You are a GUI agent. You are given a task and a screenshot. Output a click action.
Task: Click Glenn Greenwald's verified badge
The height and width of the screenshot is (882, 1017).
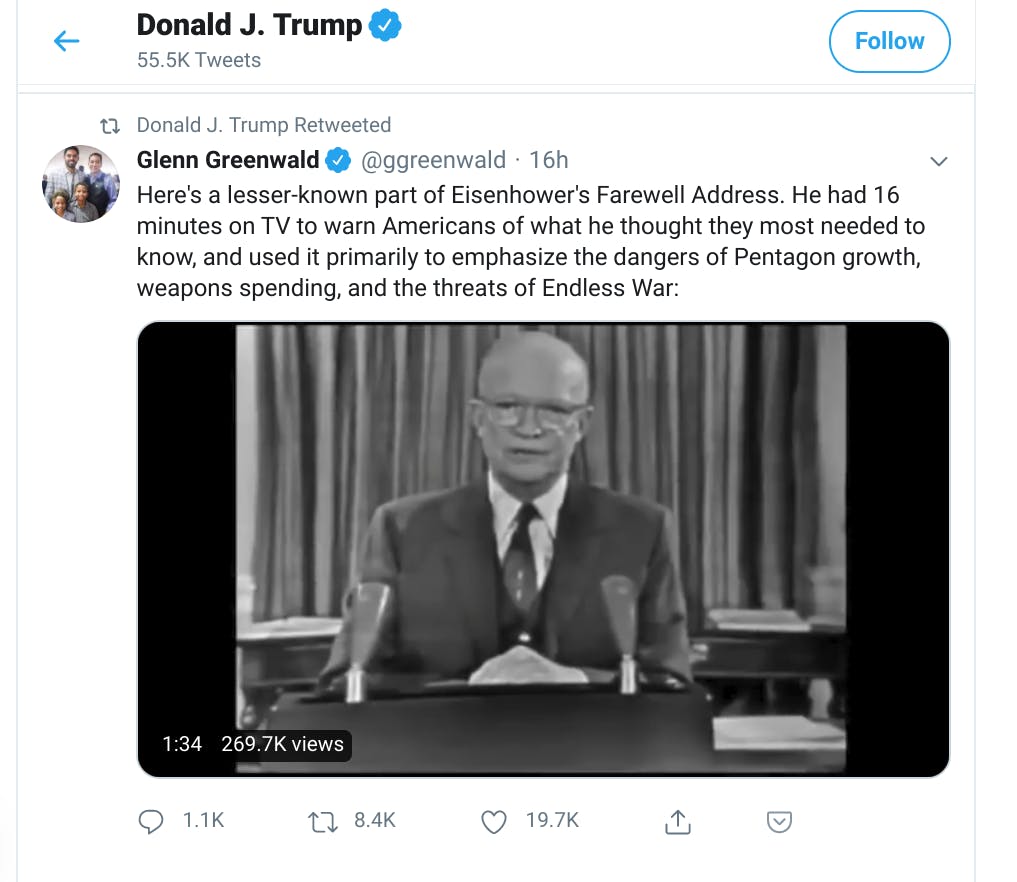tap(338, 160)
